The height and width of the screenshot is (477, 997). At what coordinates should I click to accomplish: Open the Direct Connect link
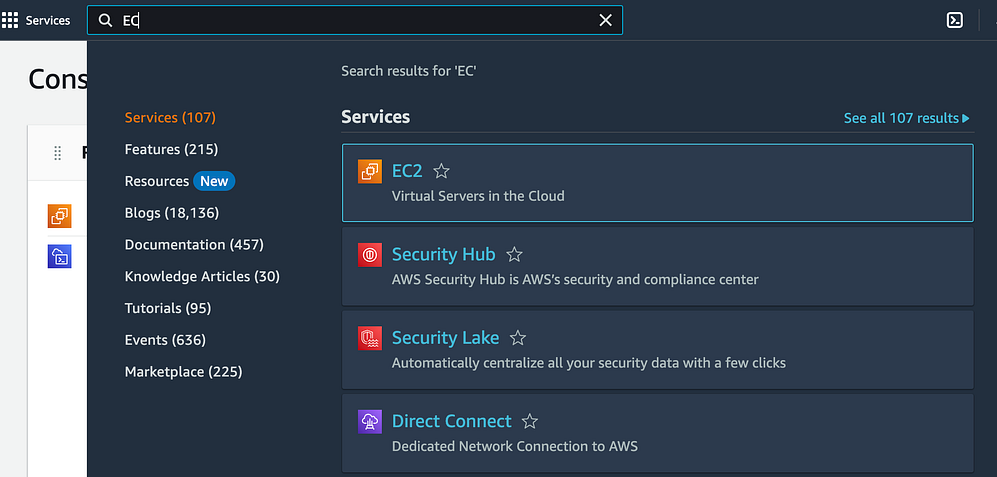(451, 421)
